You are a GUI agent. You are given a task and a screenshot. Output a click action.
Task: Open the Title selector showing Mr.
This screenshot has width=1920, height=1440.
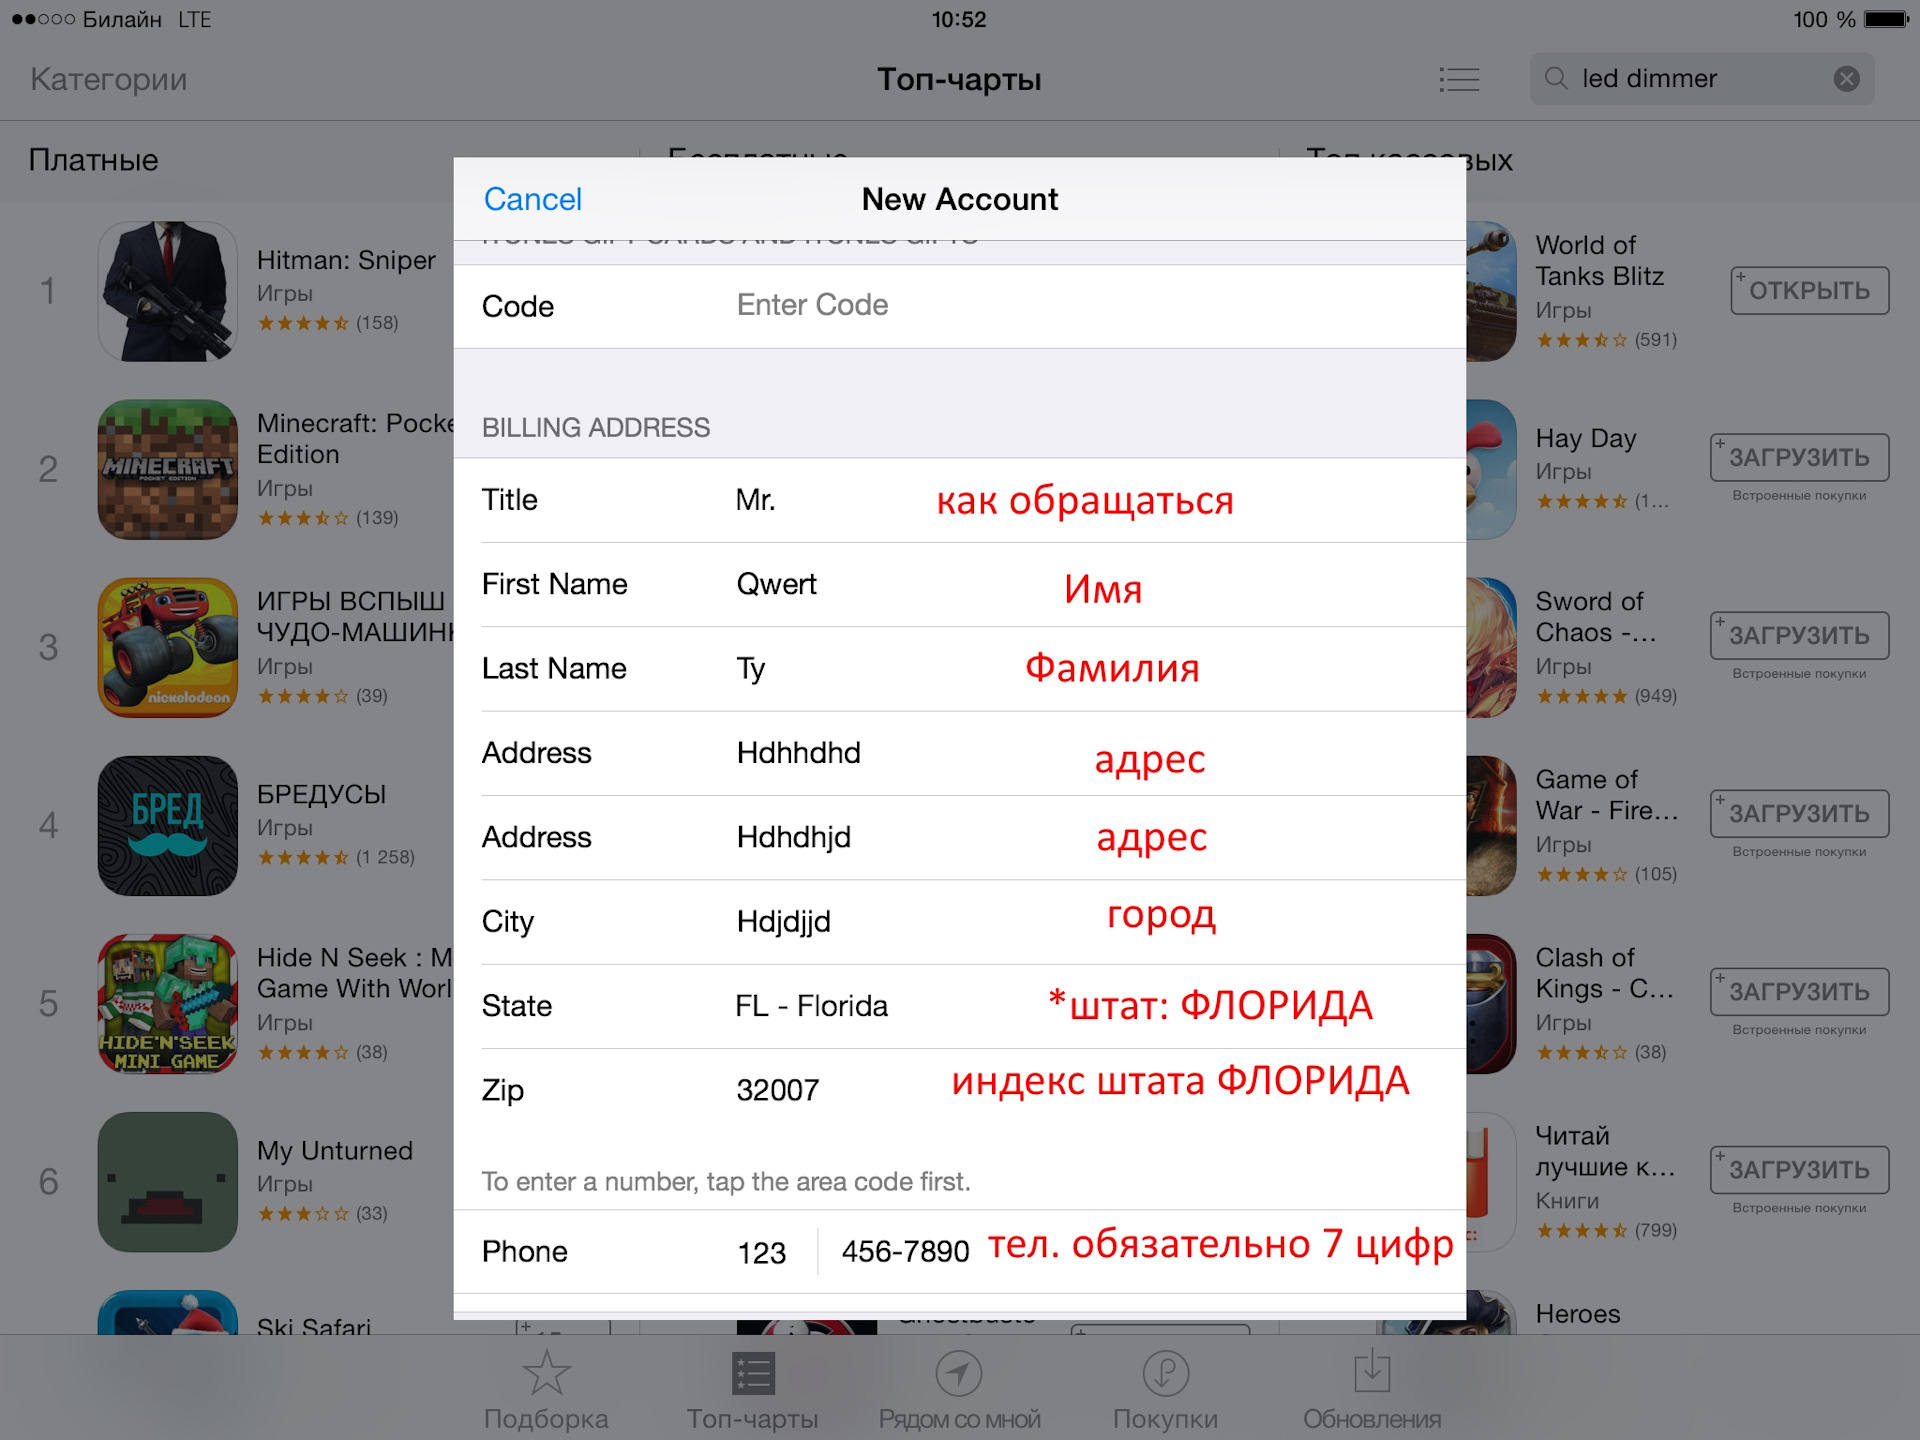(960, 500)
